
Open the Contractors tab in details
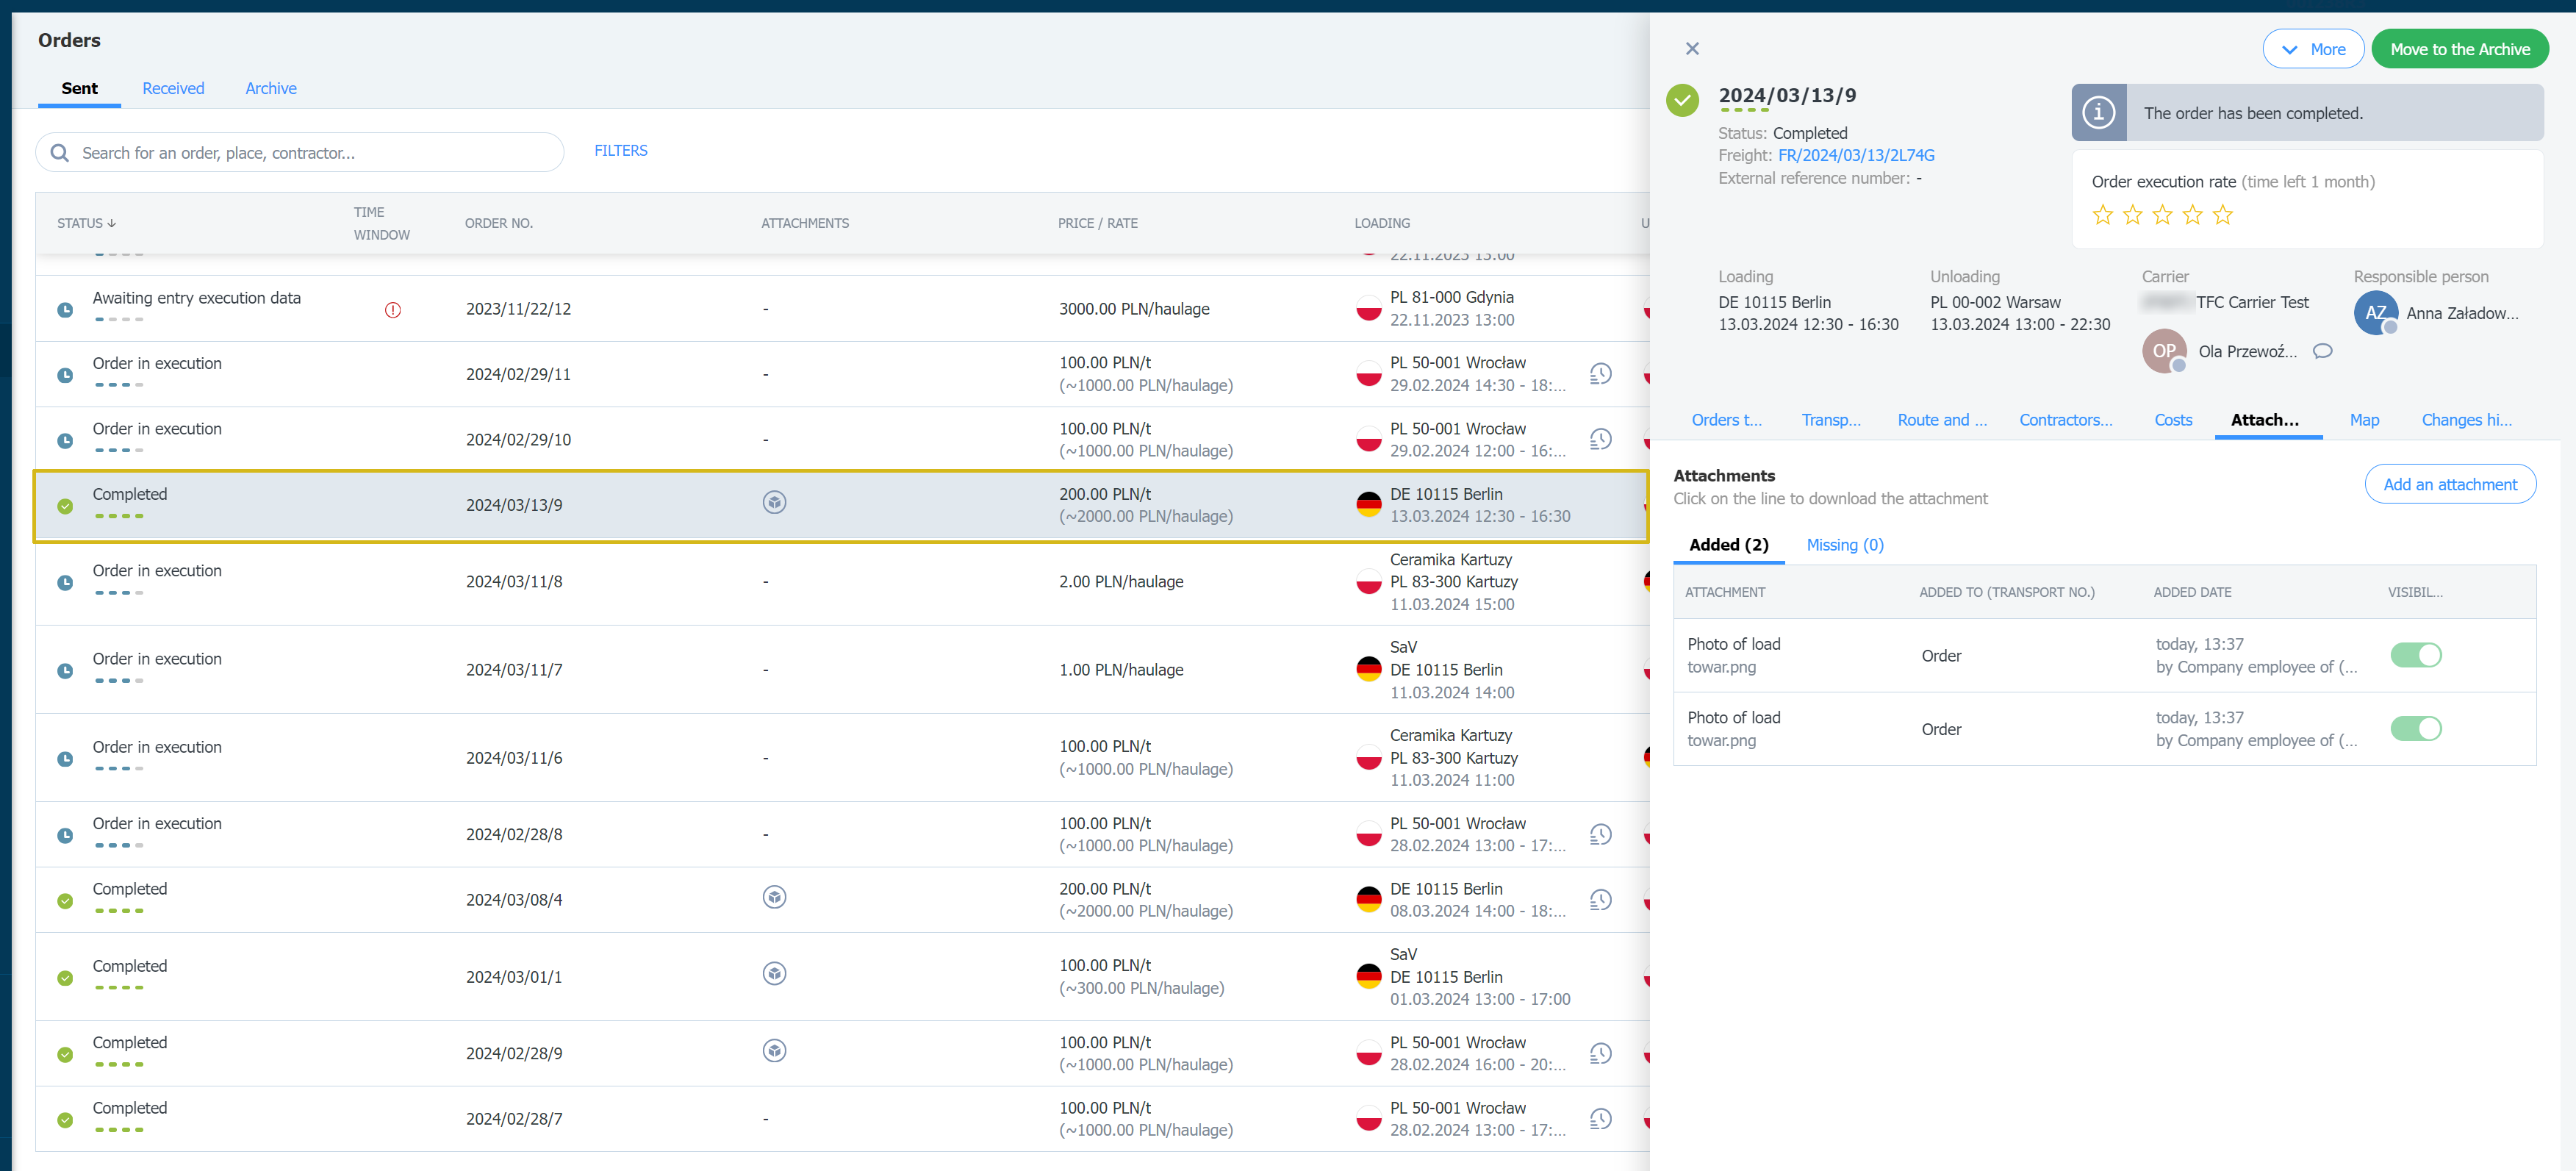coord(2065,420)
